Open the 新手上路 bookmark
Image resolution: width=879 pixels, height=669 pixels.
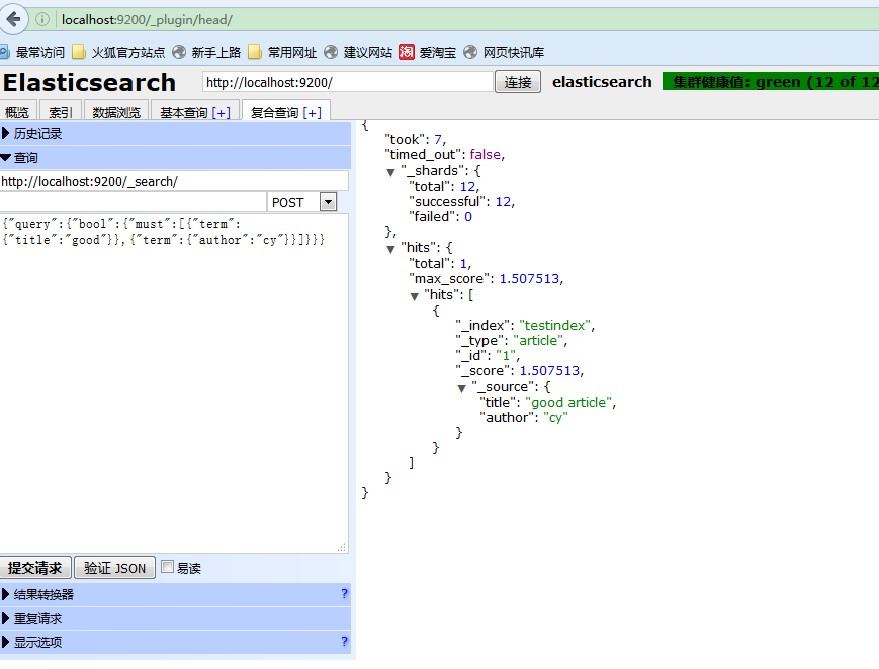pyautogui.click(x=206, y=52)
